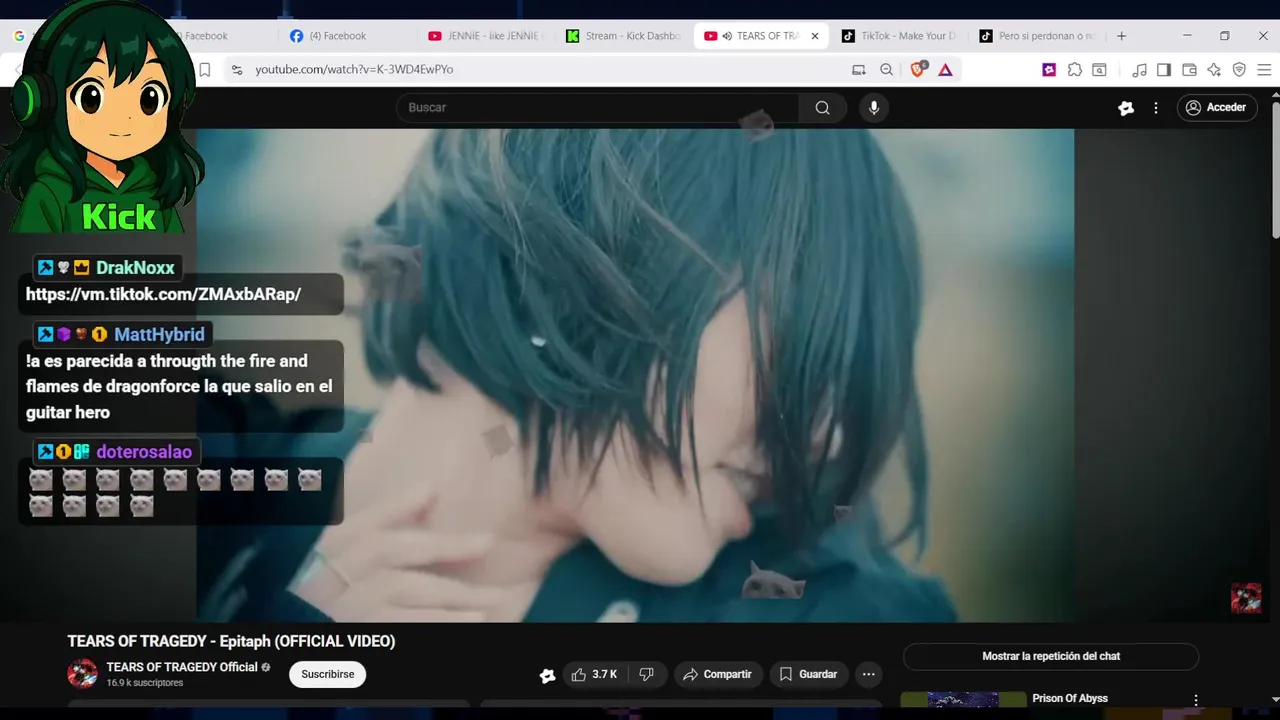Toggle the browser sidebar panel icon
Screen dimensions: 1280x720
[x=1164, y=69]
